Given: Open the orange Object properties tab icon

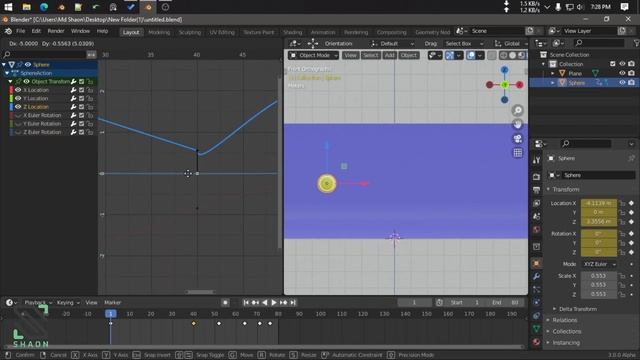Looking at the screenshot, I should coord(536,263).
